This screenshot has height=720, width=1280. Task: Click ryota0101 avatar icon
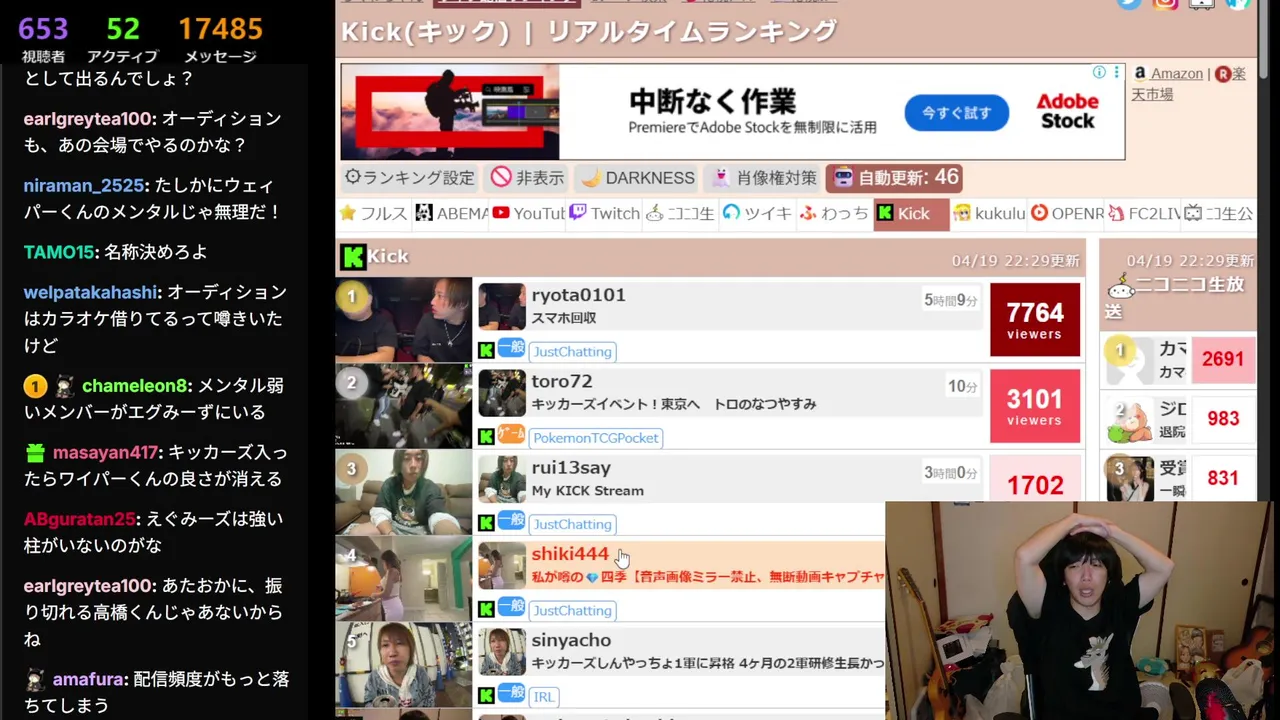[501, 307]
